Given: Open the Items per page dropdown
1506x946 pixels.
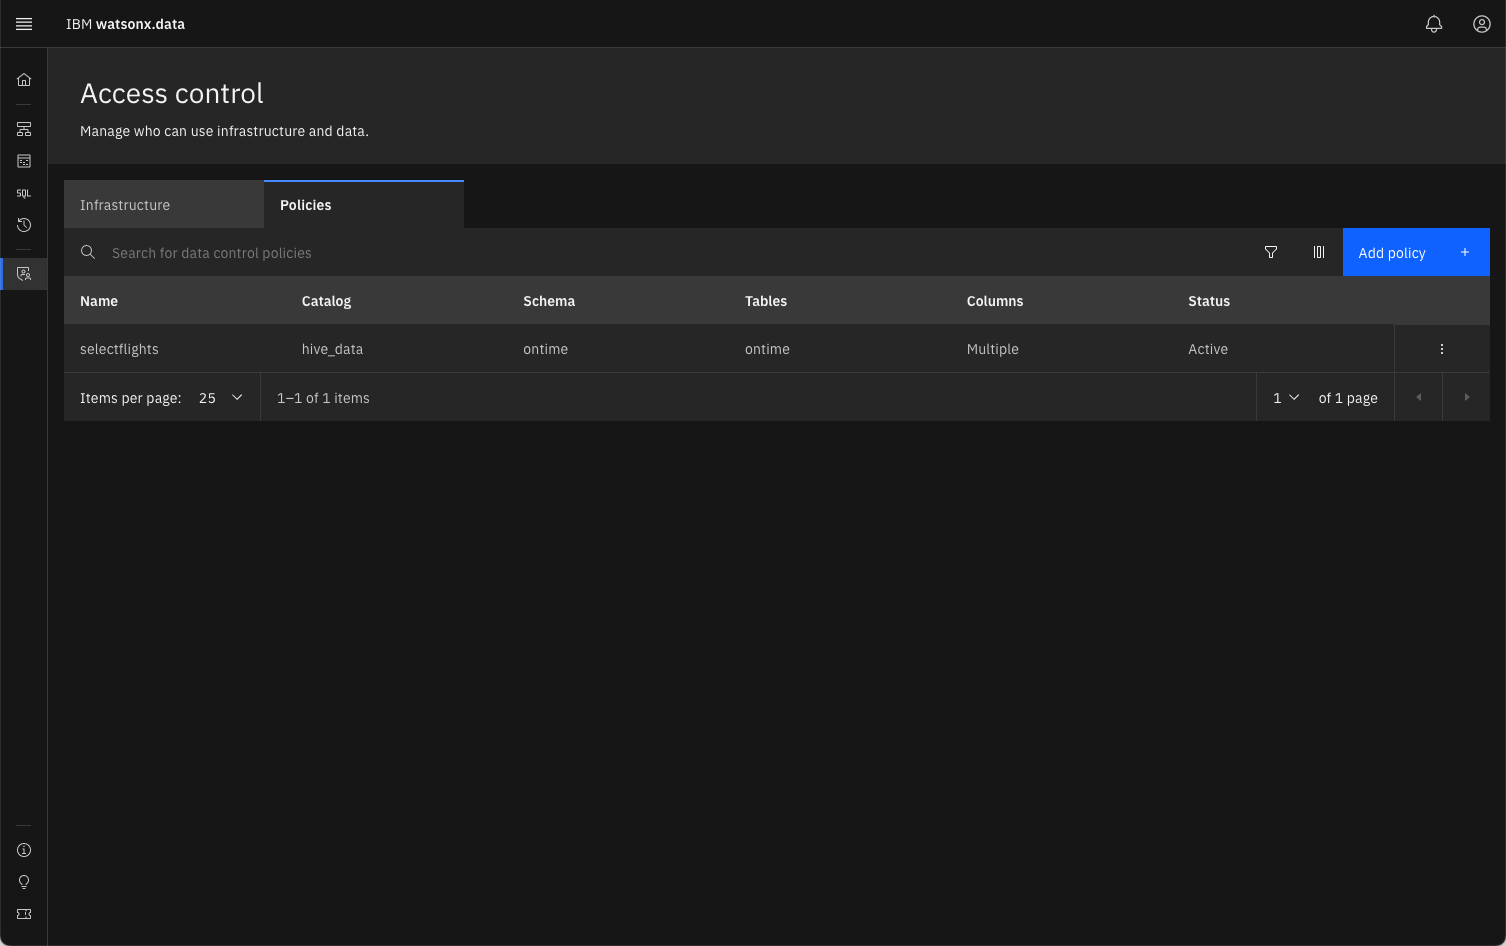Looking at the screenshot, I should pyautogui.click(x=222, y=397).
